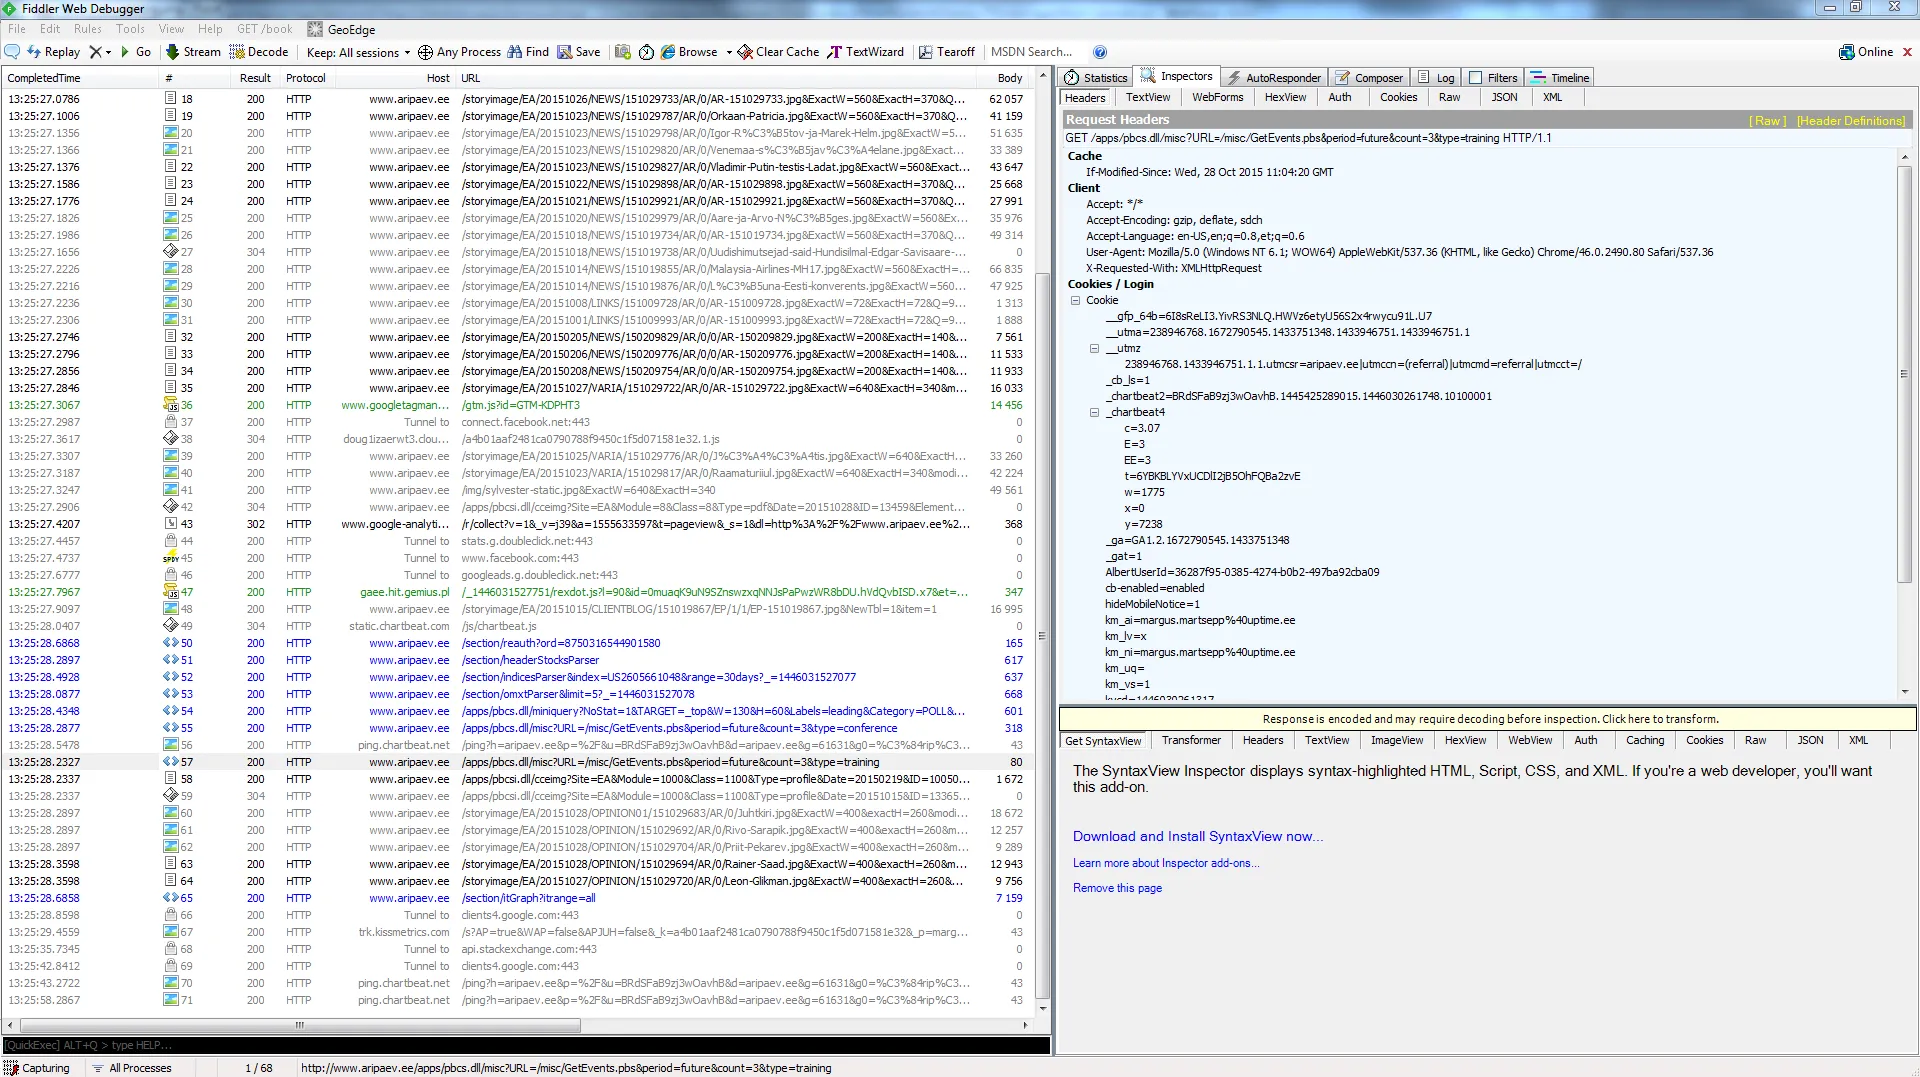The height and width of the screenshot is (1077, 1920).
Task: Click the [Raw] headers link
Action: click(1767, 120)
